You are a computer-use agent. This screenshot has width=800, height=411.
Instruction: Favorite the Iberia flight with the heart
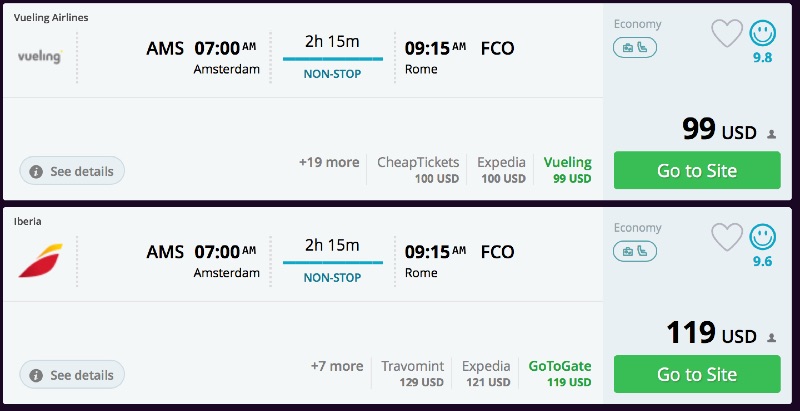727,237
